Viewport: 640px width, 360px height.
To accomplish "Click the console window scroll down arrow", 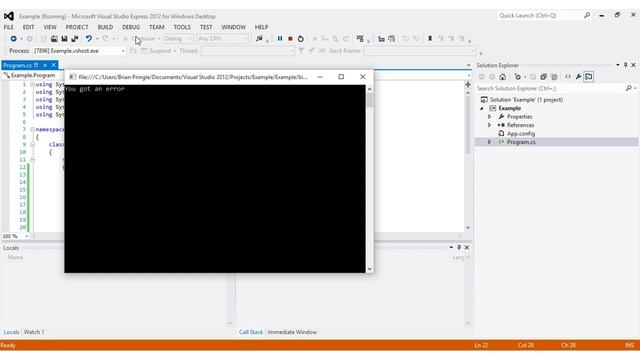I will (x=369, y=269).
